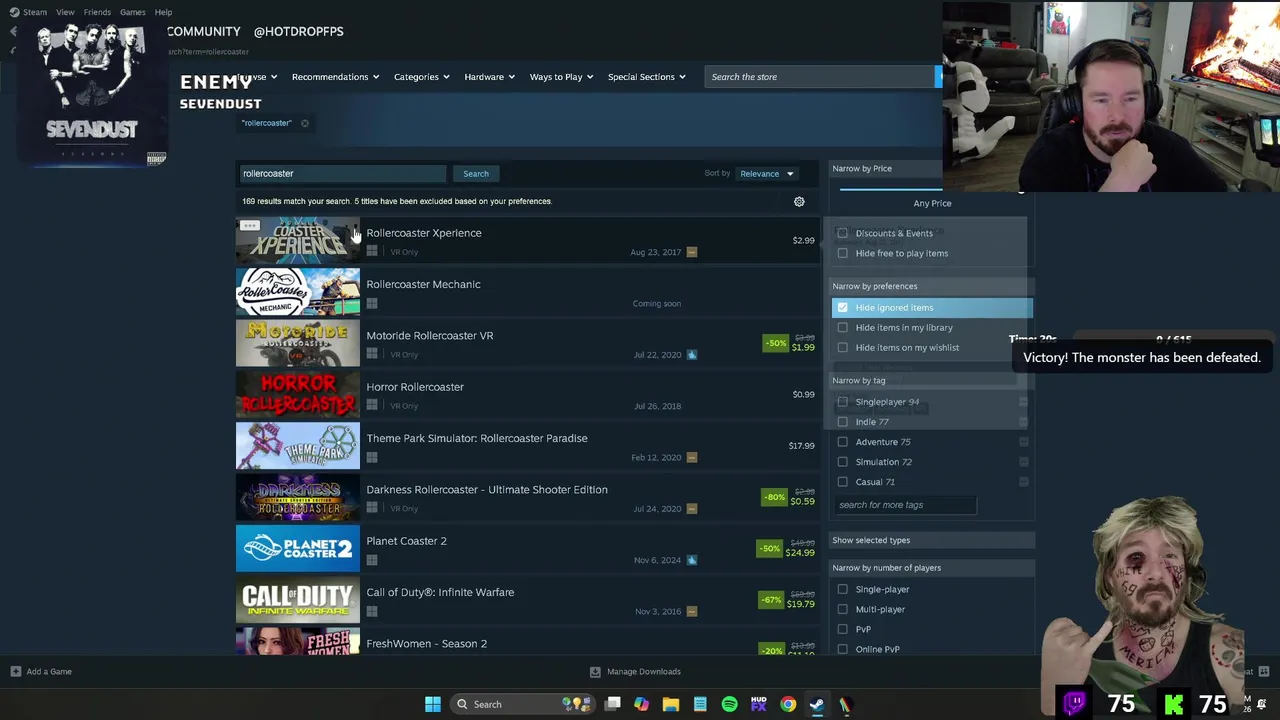Open the search preferences gear icon
Image resolution: width=1280 pixels, height=720 pixels.
pos(799,202)
